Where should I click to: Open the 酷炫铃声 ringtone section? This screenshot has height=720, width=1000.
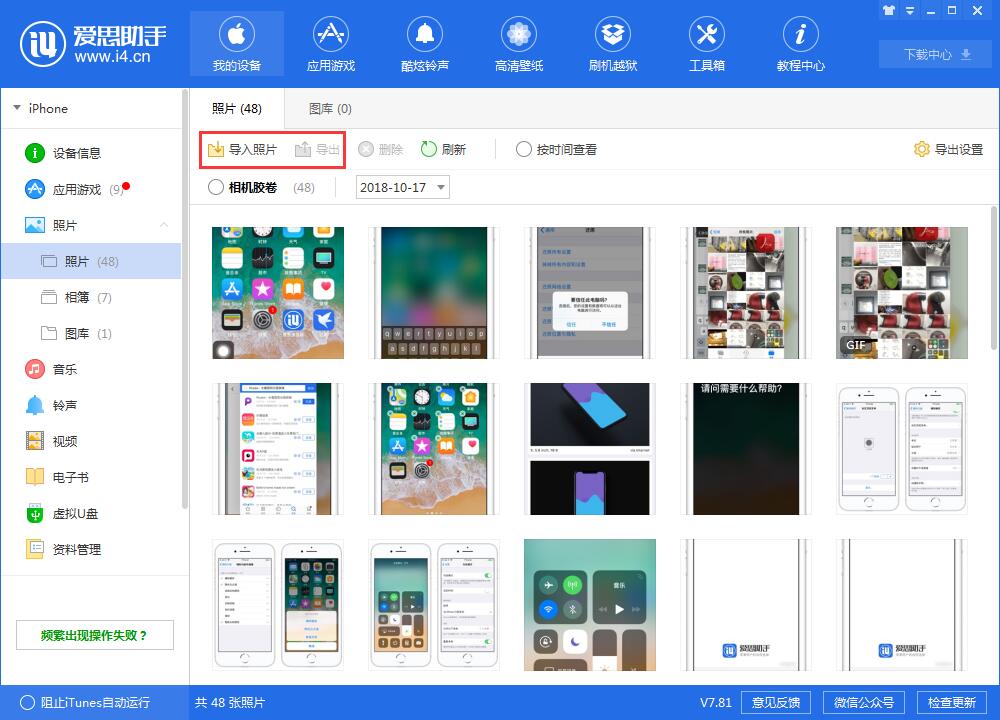point(424,43)
